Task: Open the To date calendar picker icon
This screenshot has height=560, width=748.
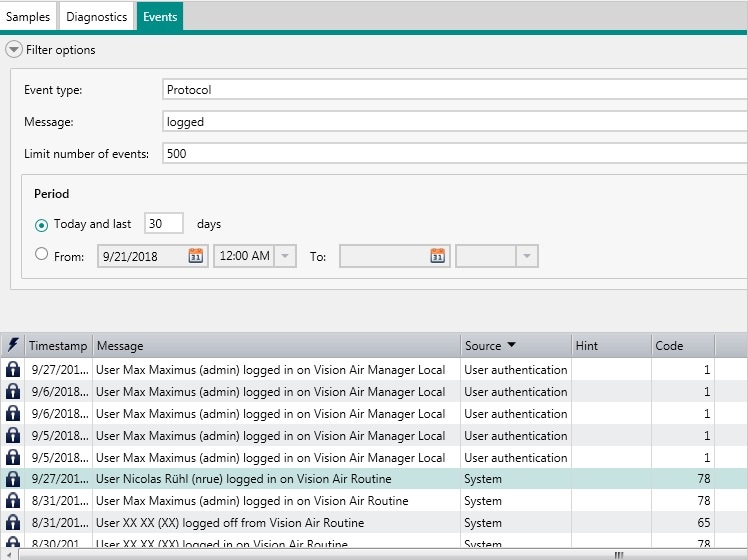Action: pyautogui.click(x=437, y=256)
